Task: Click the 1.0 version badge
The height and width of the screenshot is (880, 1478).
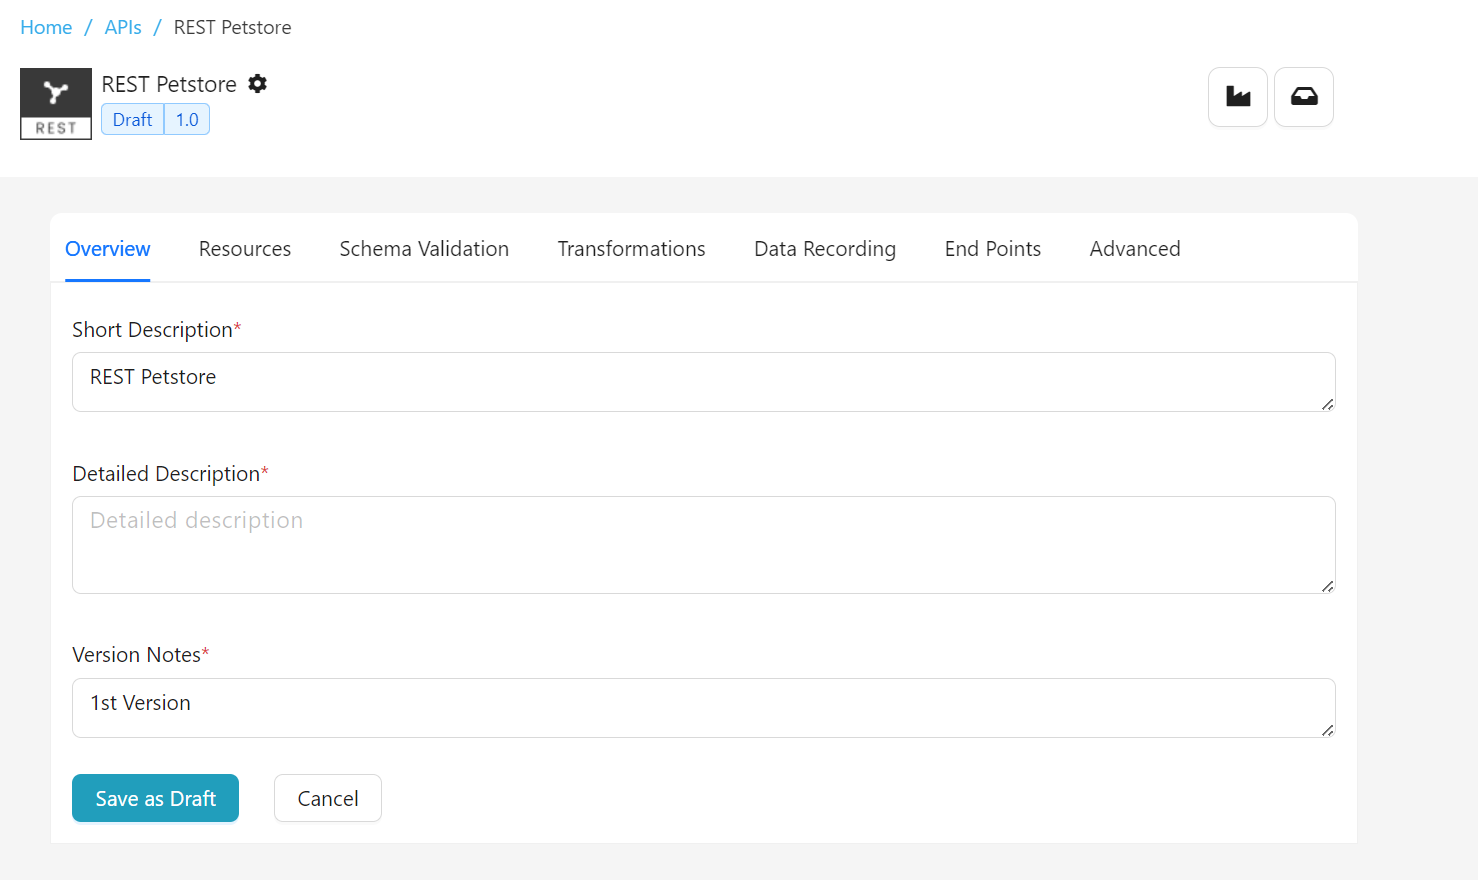Action: [187, 120]
